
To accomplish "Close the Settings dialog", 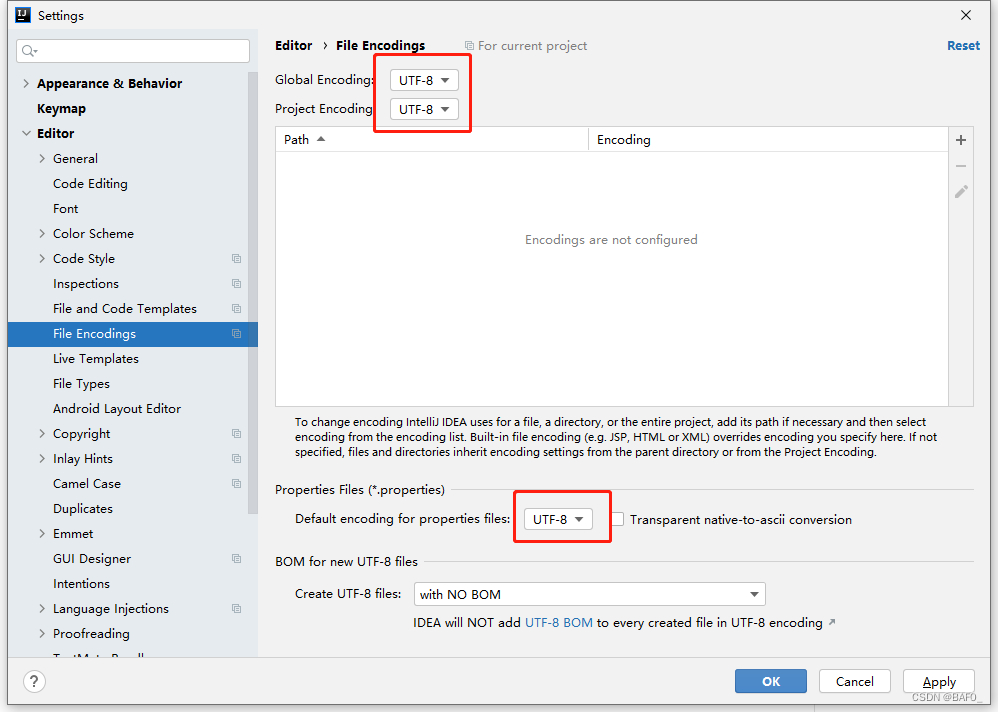I will (x=966, y=15).
